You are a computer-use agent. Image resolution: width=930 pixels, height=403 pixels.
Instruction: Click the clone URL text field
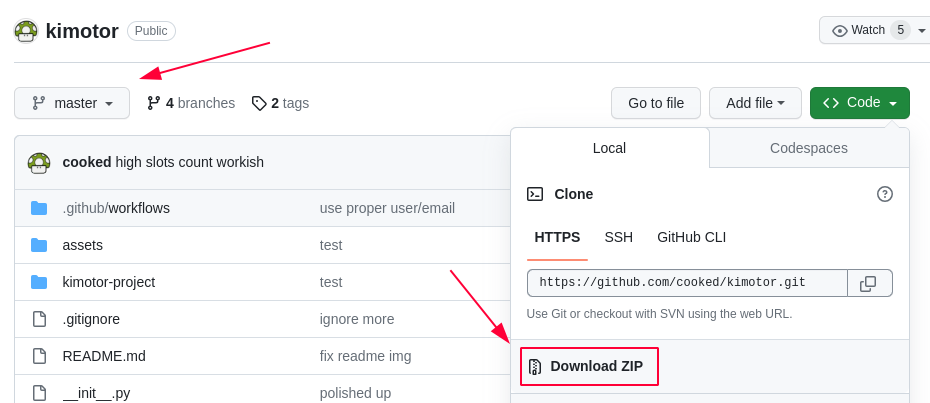[x=687, y=283]
